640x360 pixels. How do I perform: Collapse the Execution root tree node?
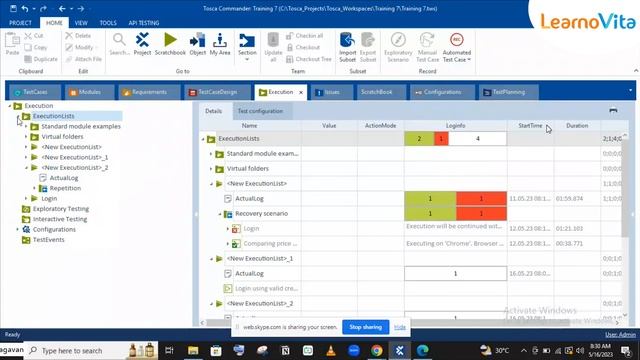pyautogui.click(x=10, y=106)
